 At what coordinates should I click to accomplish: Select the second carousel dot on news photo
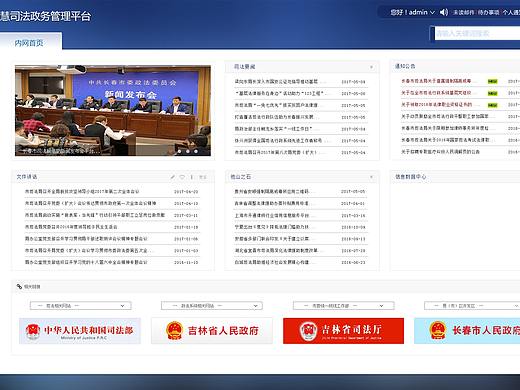click(x=188, y=151)
